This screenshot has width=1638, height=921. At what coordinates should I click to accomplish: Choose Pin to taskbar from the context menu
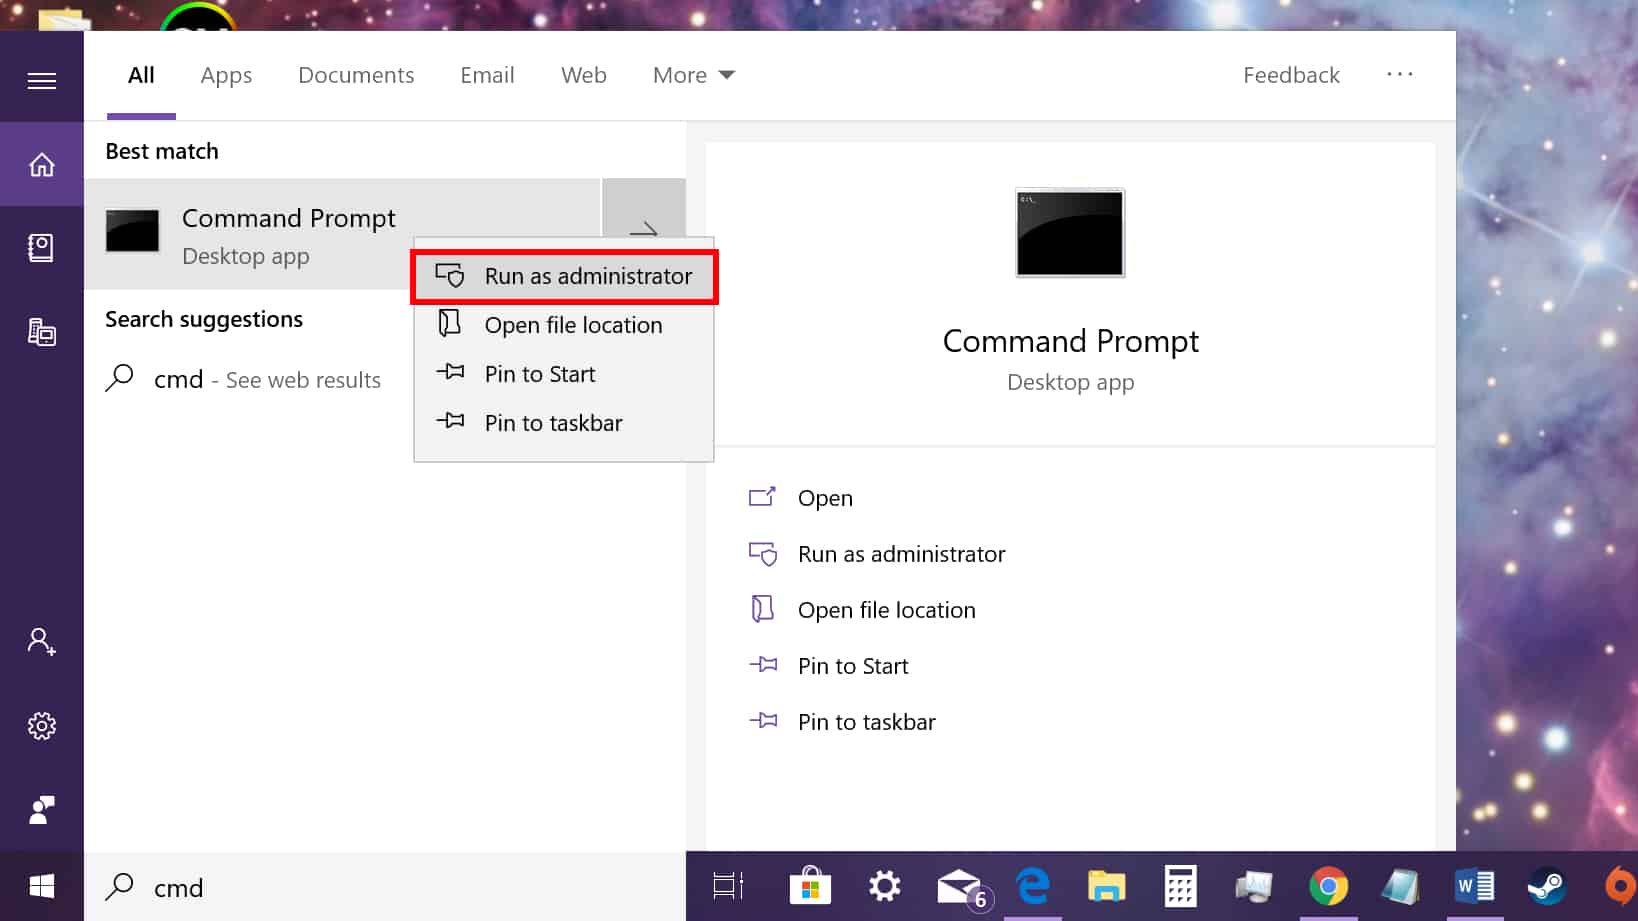552,422
